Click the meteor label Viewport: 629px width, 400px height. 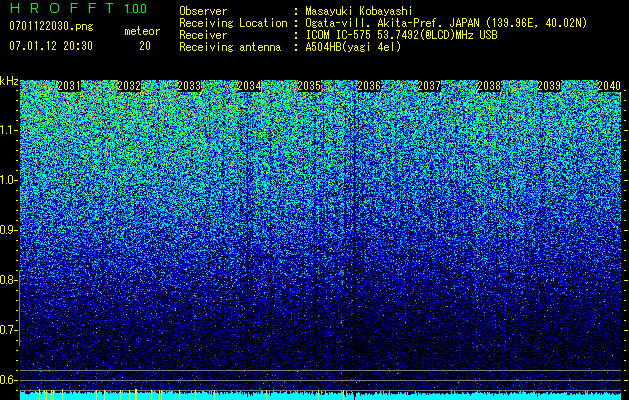pos(142,31)
